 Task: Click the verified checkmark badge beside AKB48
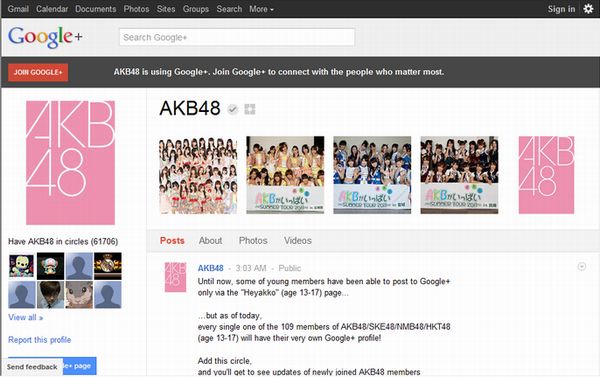(232, 109)
